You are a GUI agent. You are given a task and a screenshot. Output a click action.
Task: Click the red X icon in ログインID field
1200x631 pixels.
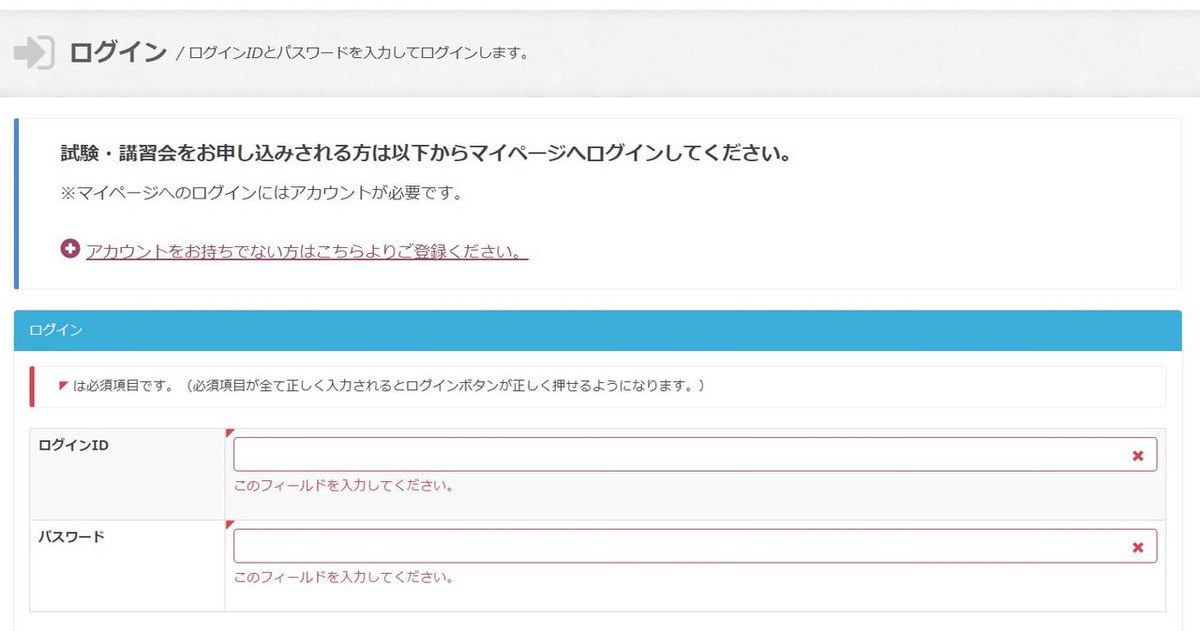point(1138,455)
